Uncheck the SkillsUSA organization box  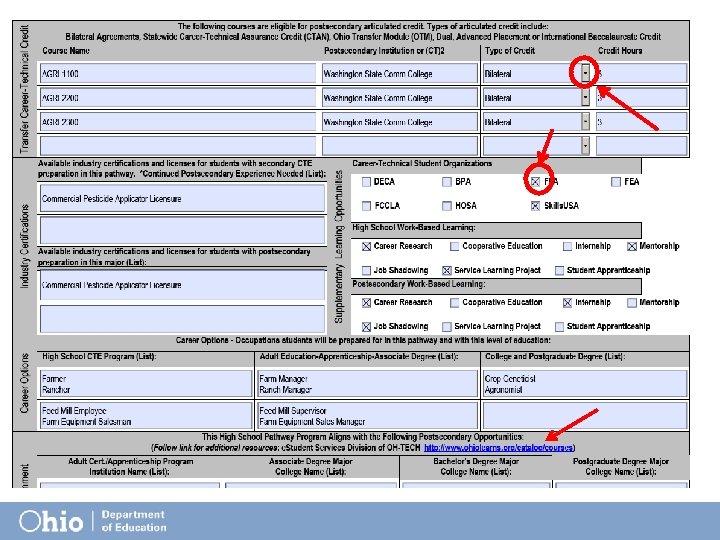[535, 206]
